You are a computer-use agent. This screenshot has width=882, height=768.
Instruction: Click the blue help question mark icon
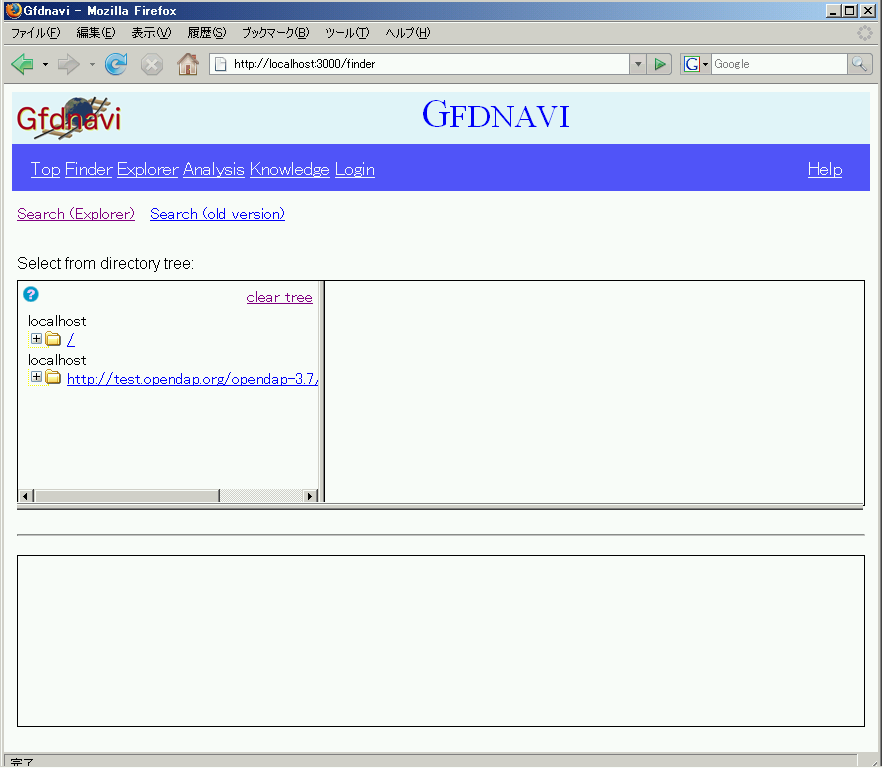coord(30,295)
